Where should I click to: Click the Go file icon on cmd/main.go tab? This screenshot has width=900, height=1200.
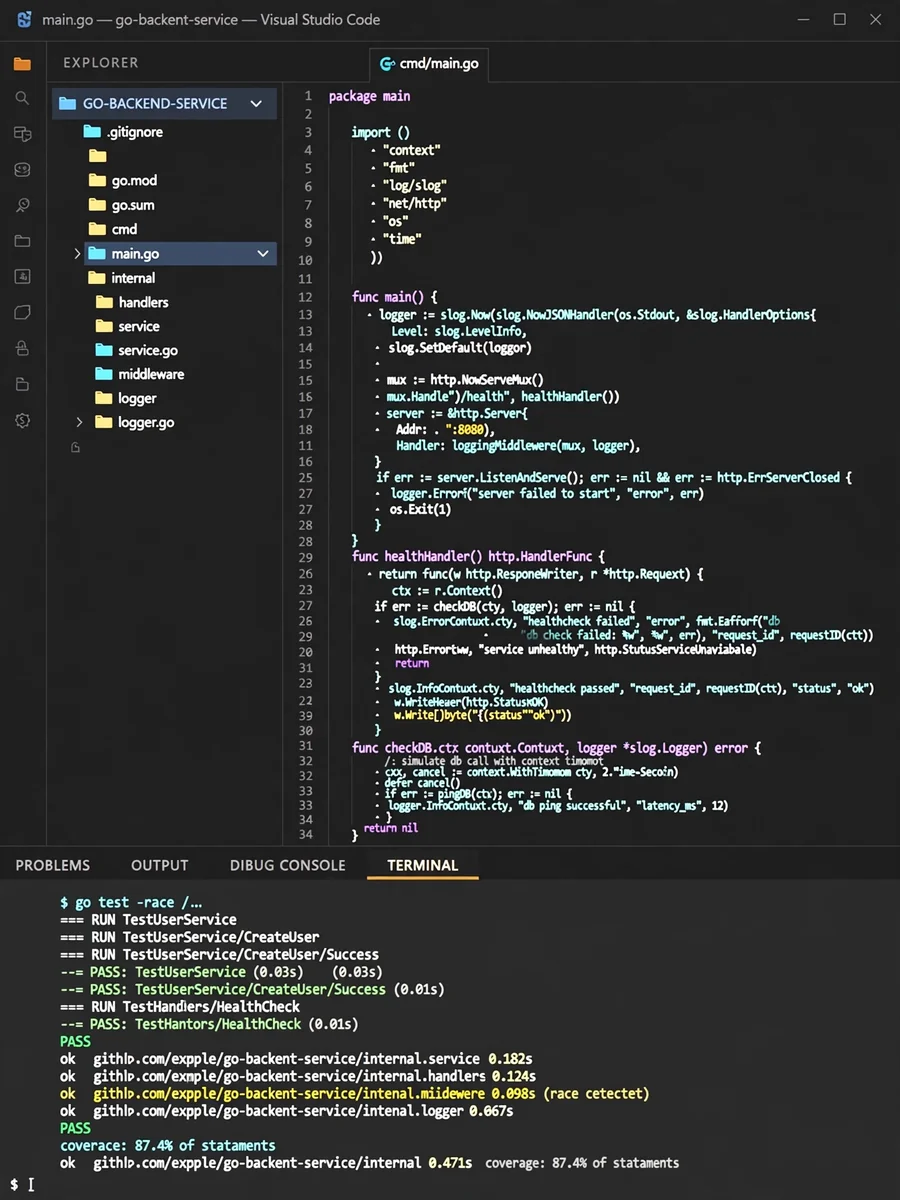coord(387,64)
